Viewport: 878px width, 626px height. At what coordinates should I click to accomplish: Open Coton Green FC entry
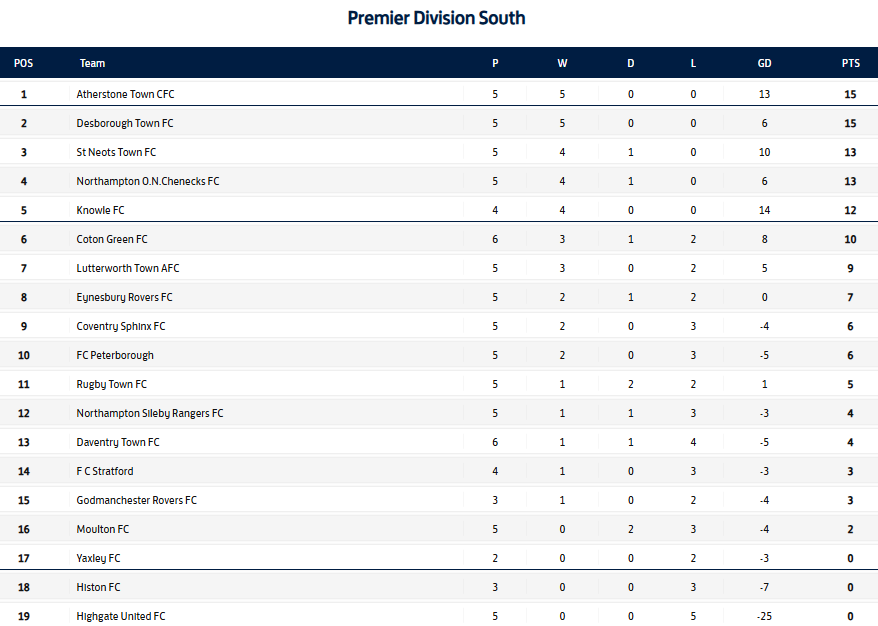pos(112,240)
